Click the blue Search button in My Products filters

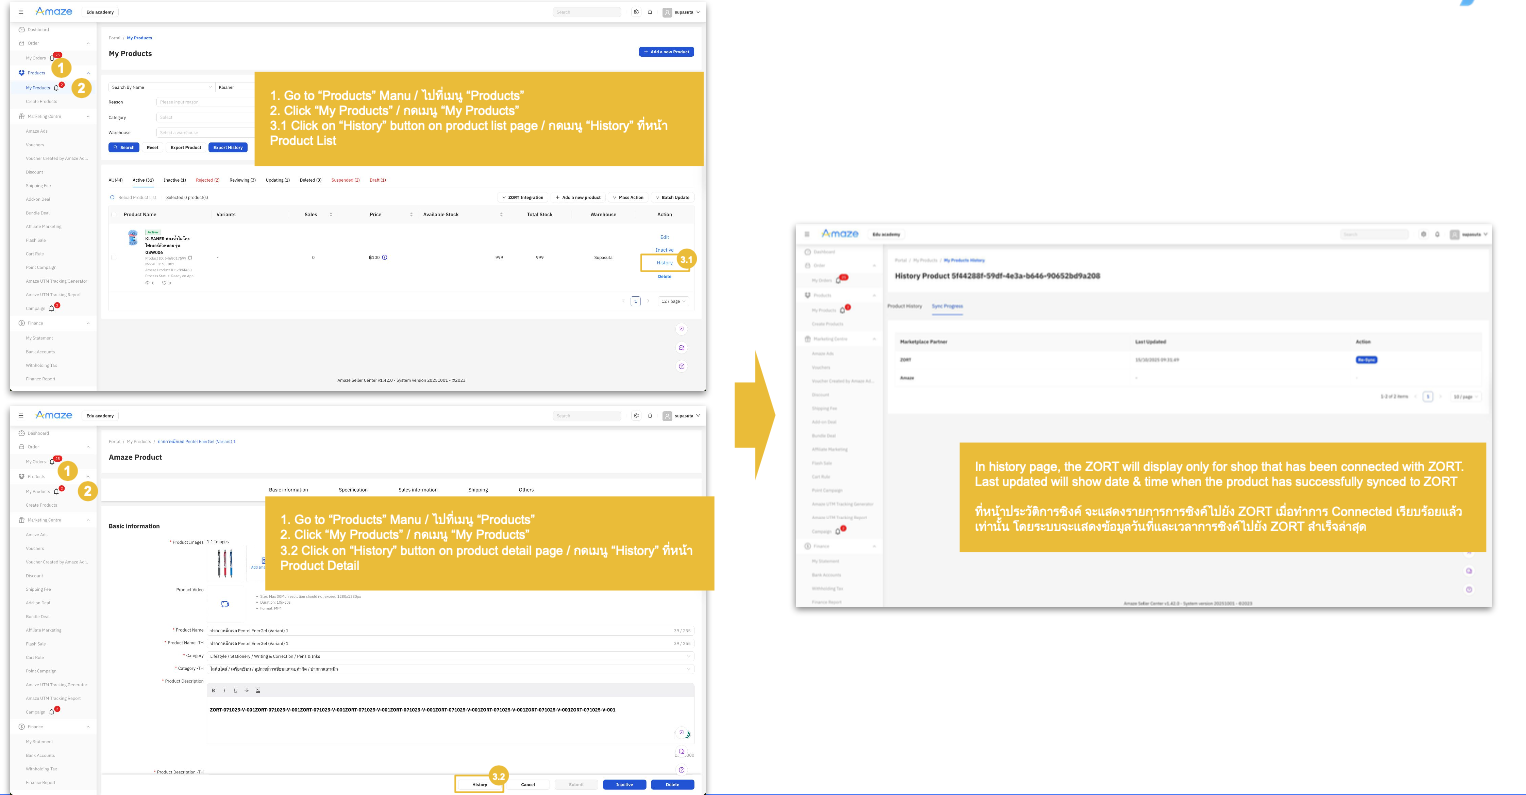tap(124, 147)
